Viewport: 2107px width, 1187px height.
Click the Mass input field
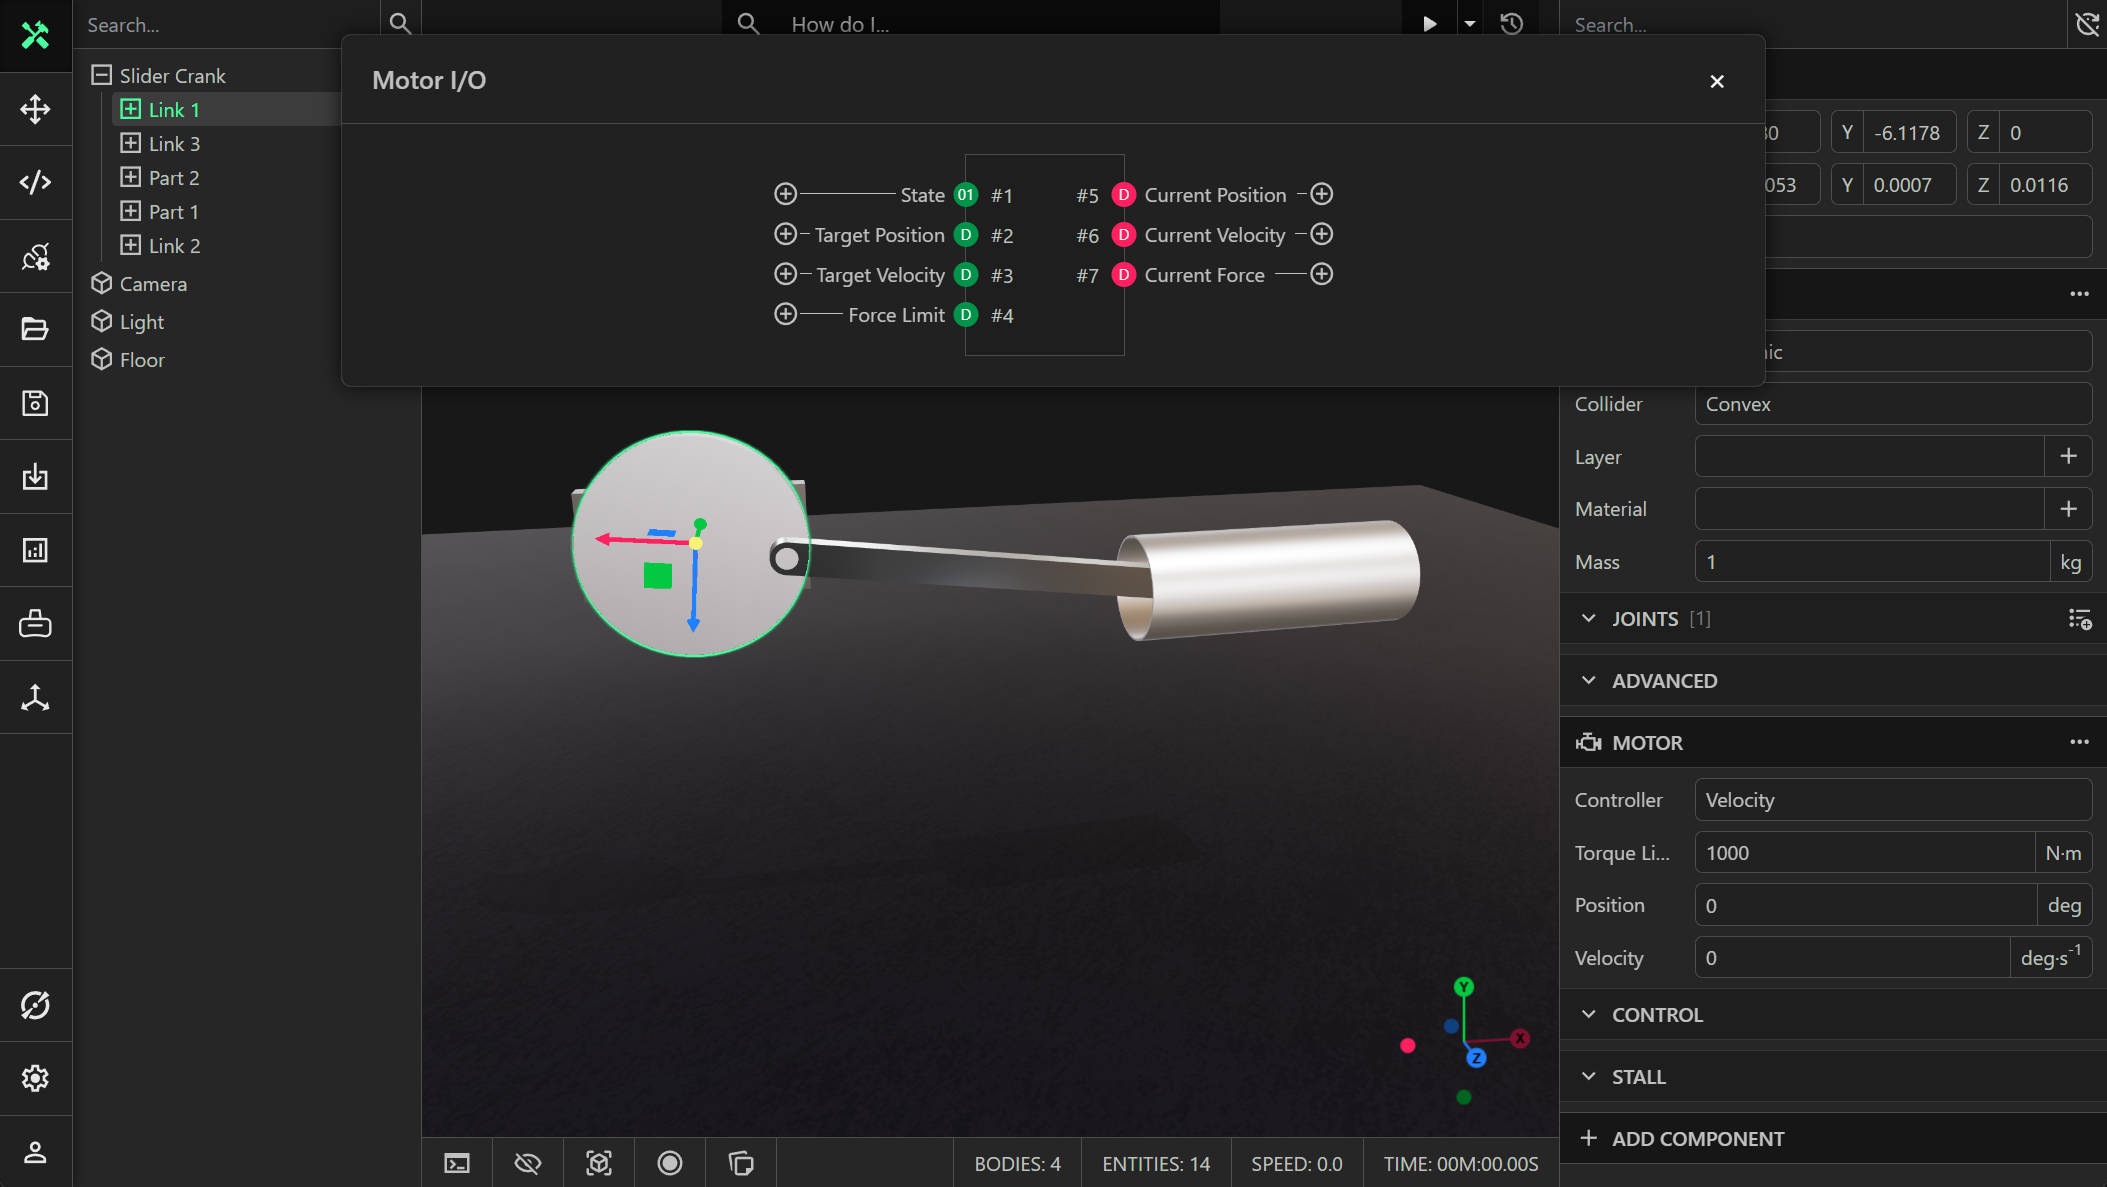[x=1871, y=562]
